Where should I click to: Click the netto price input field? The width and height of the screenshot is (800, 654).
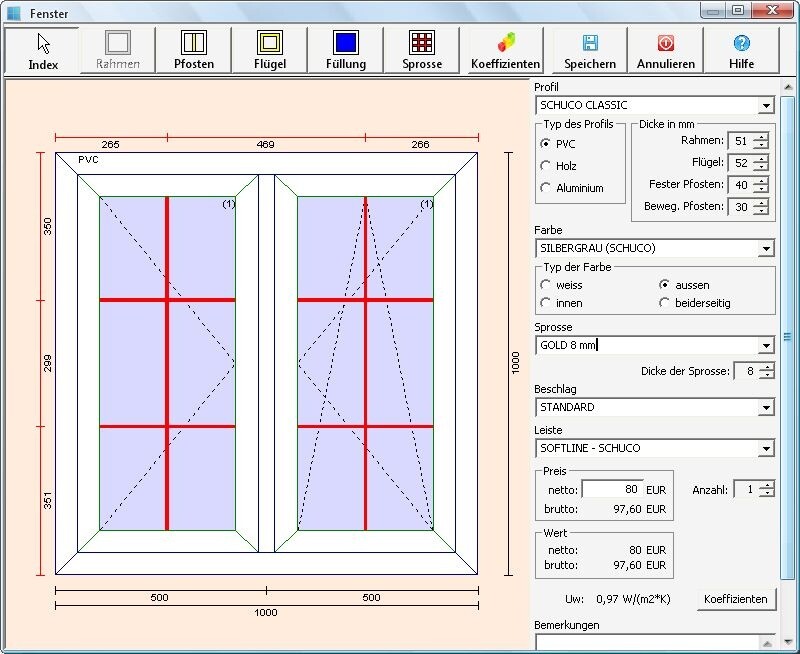[x=612, y=489]
